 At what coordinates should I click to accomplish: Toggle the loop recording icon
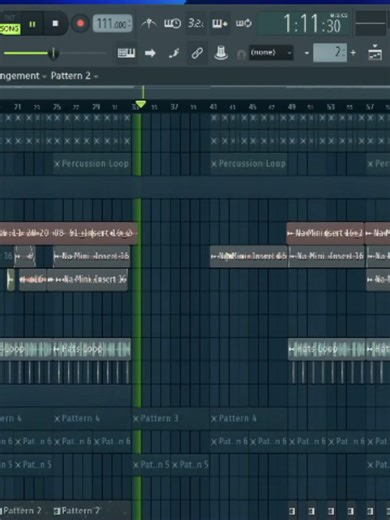coord(244,23)
